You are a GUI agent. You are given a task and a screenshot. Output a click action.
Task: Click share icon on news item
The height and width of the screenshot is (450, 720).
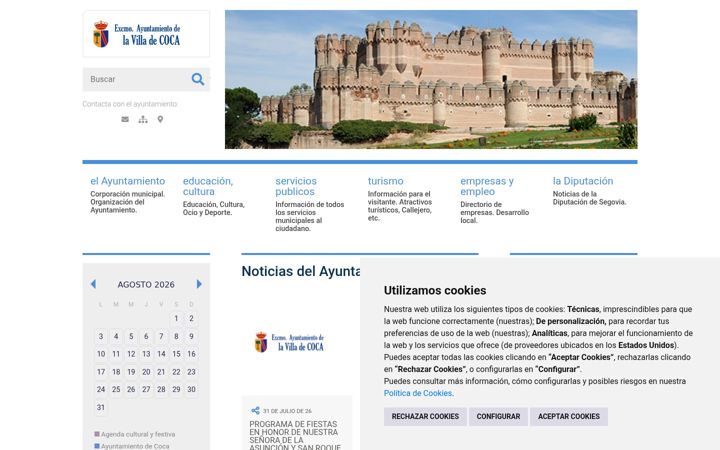pyautogui.click(x=255, y=411)
